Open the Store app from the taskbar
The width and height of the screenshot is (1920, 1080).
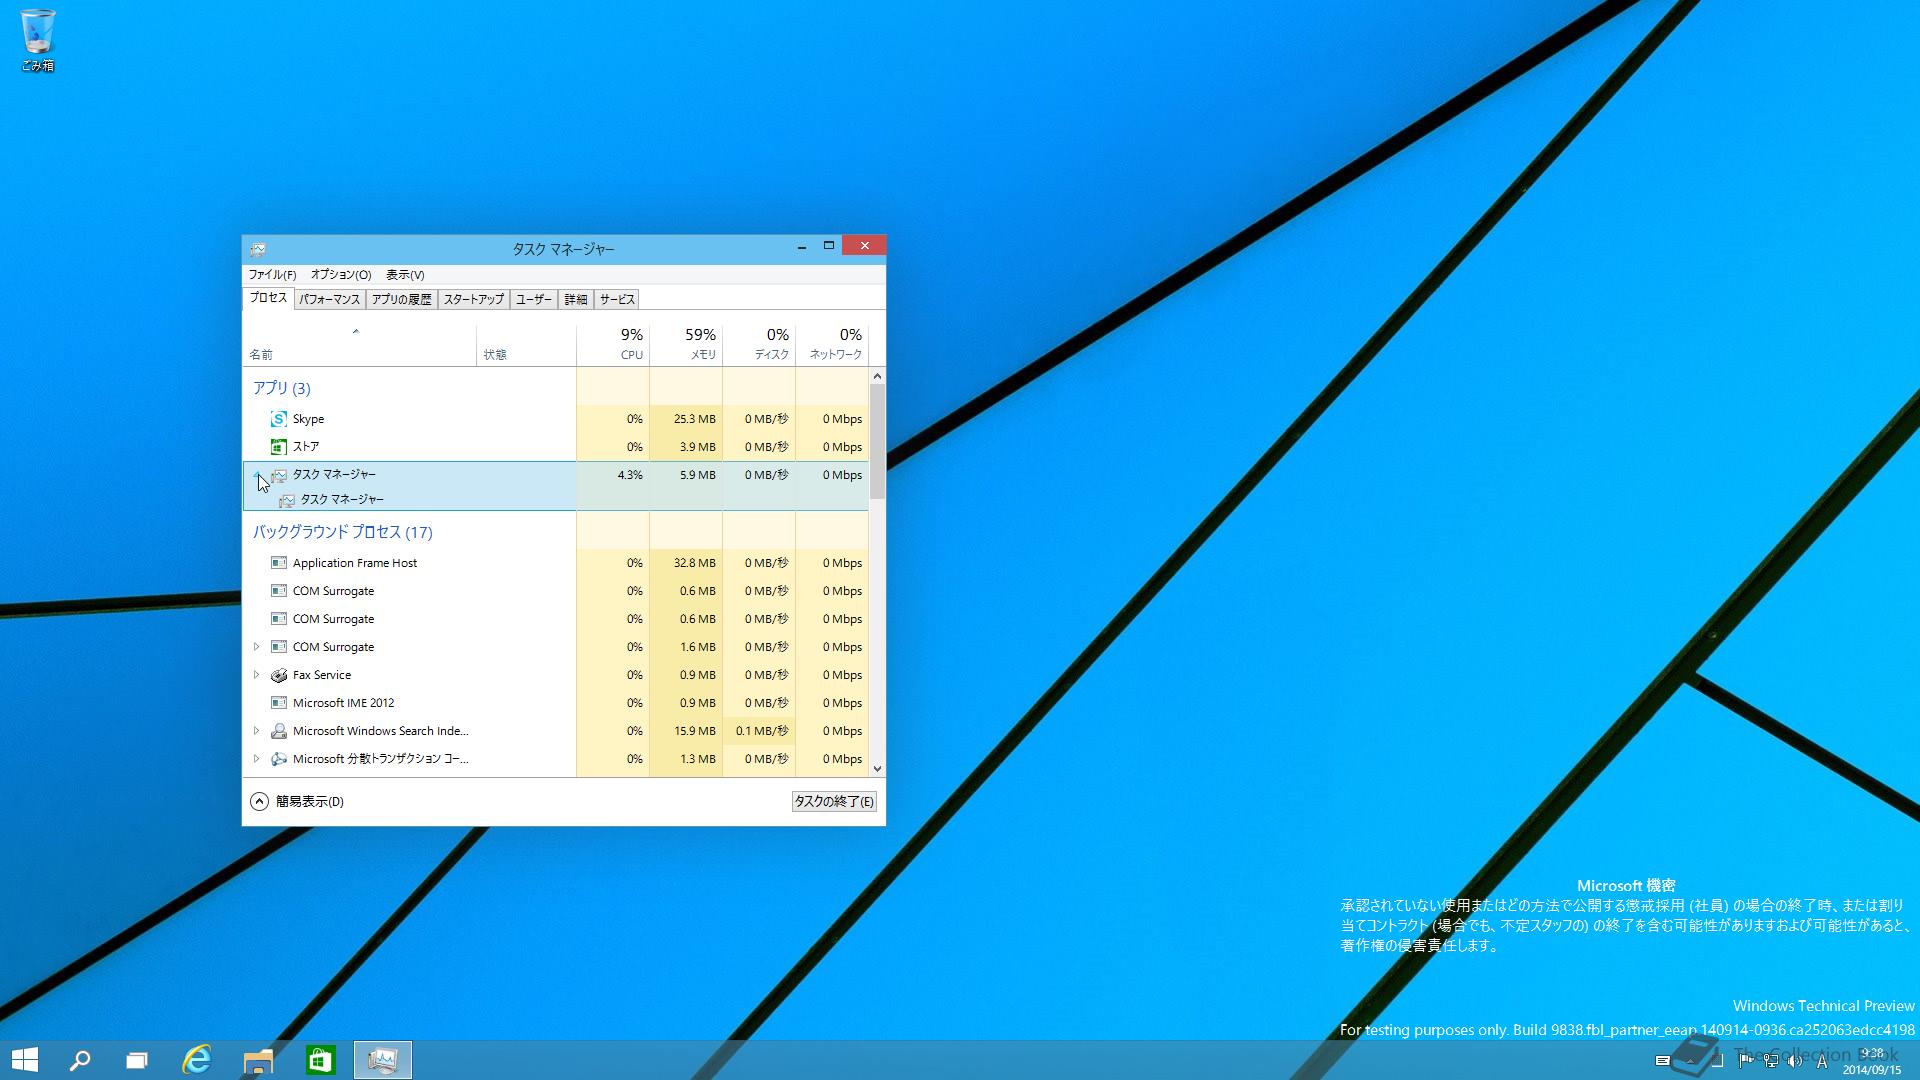pyautogui.click(x=320, y=1060)
